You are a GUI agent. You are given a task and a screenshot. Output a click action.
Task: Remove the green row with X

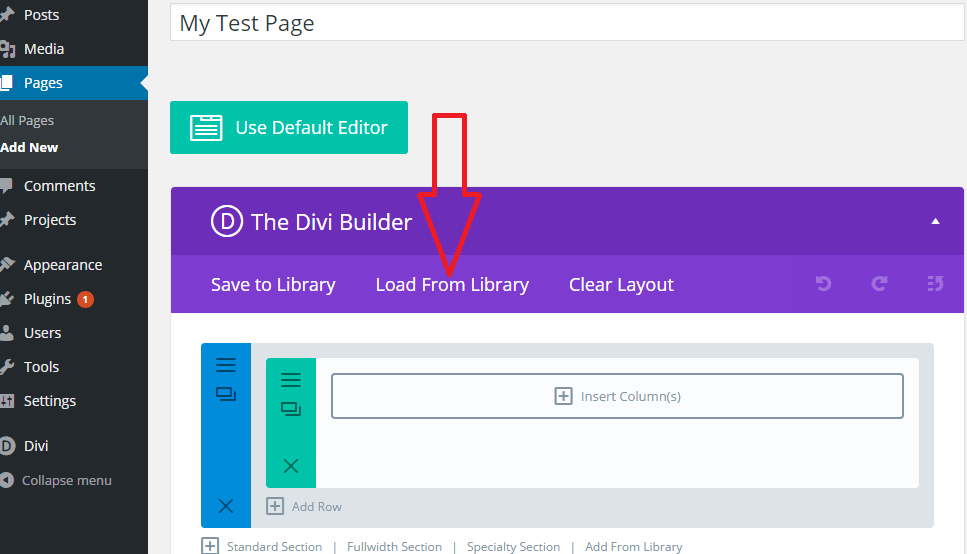[291, 466]
